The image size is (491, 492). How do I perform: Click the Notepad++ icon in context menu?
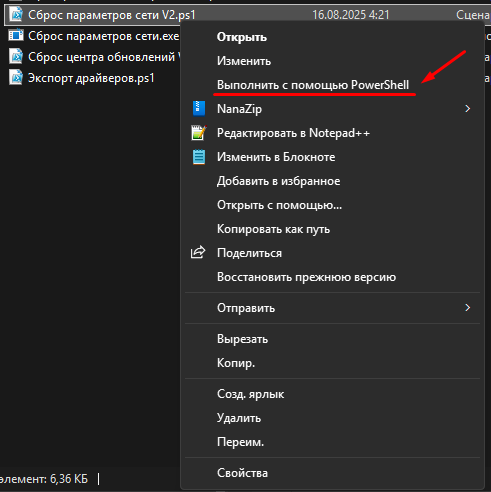click(x=199, y=133)
